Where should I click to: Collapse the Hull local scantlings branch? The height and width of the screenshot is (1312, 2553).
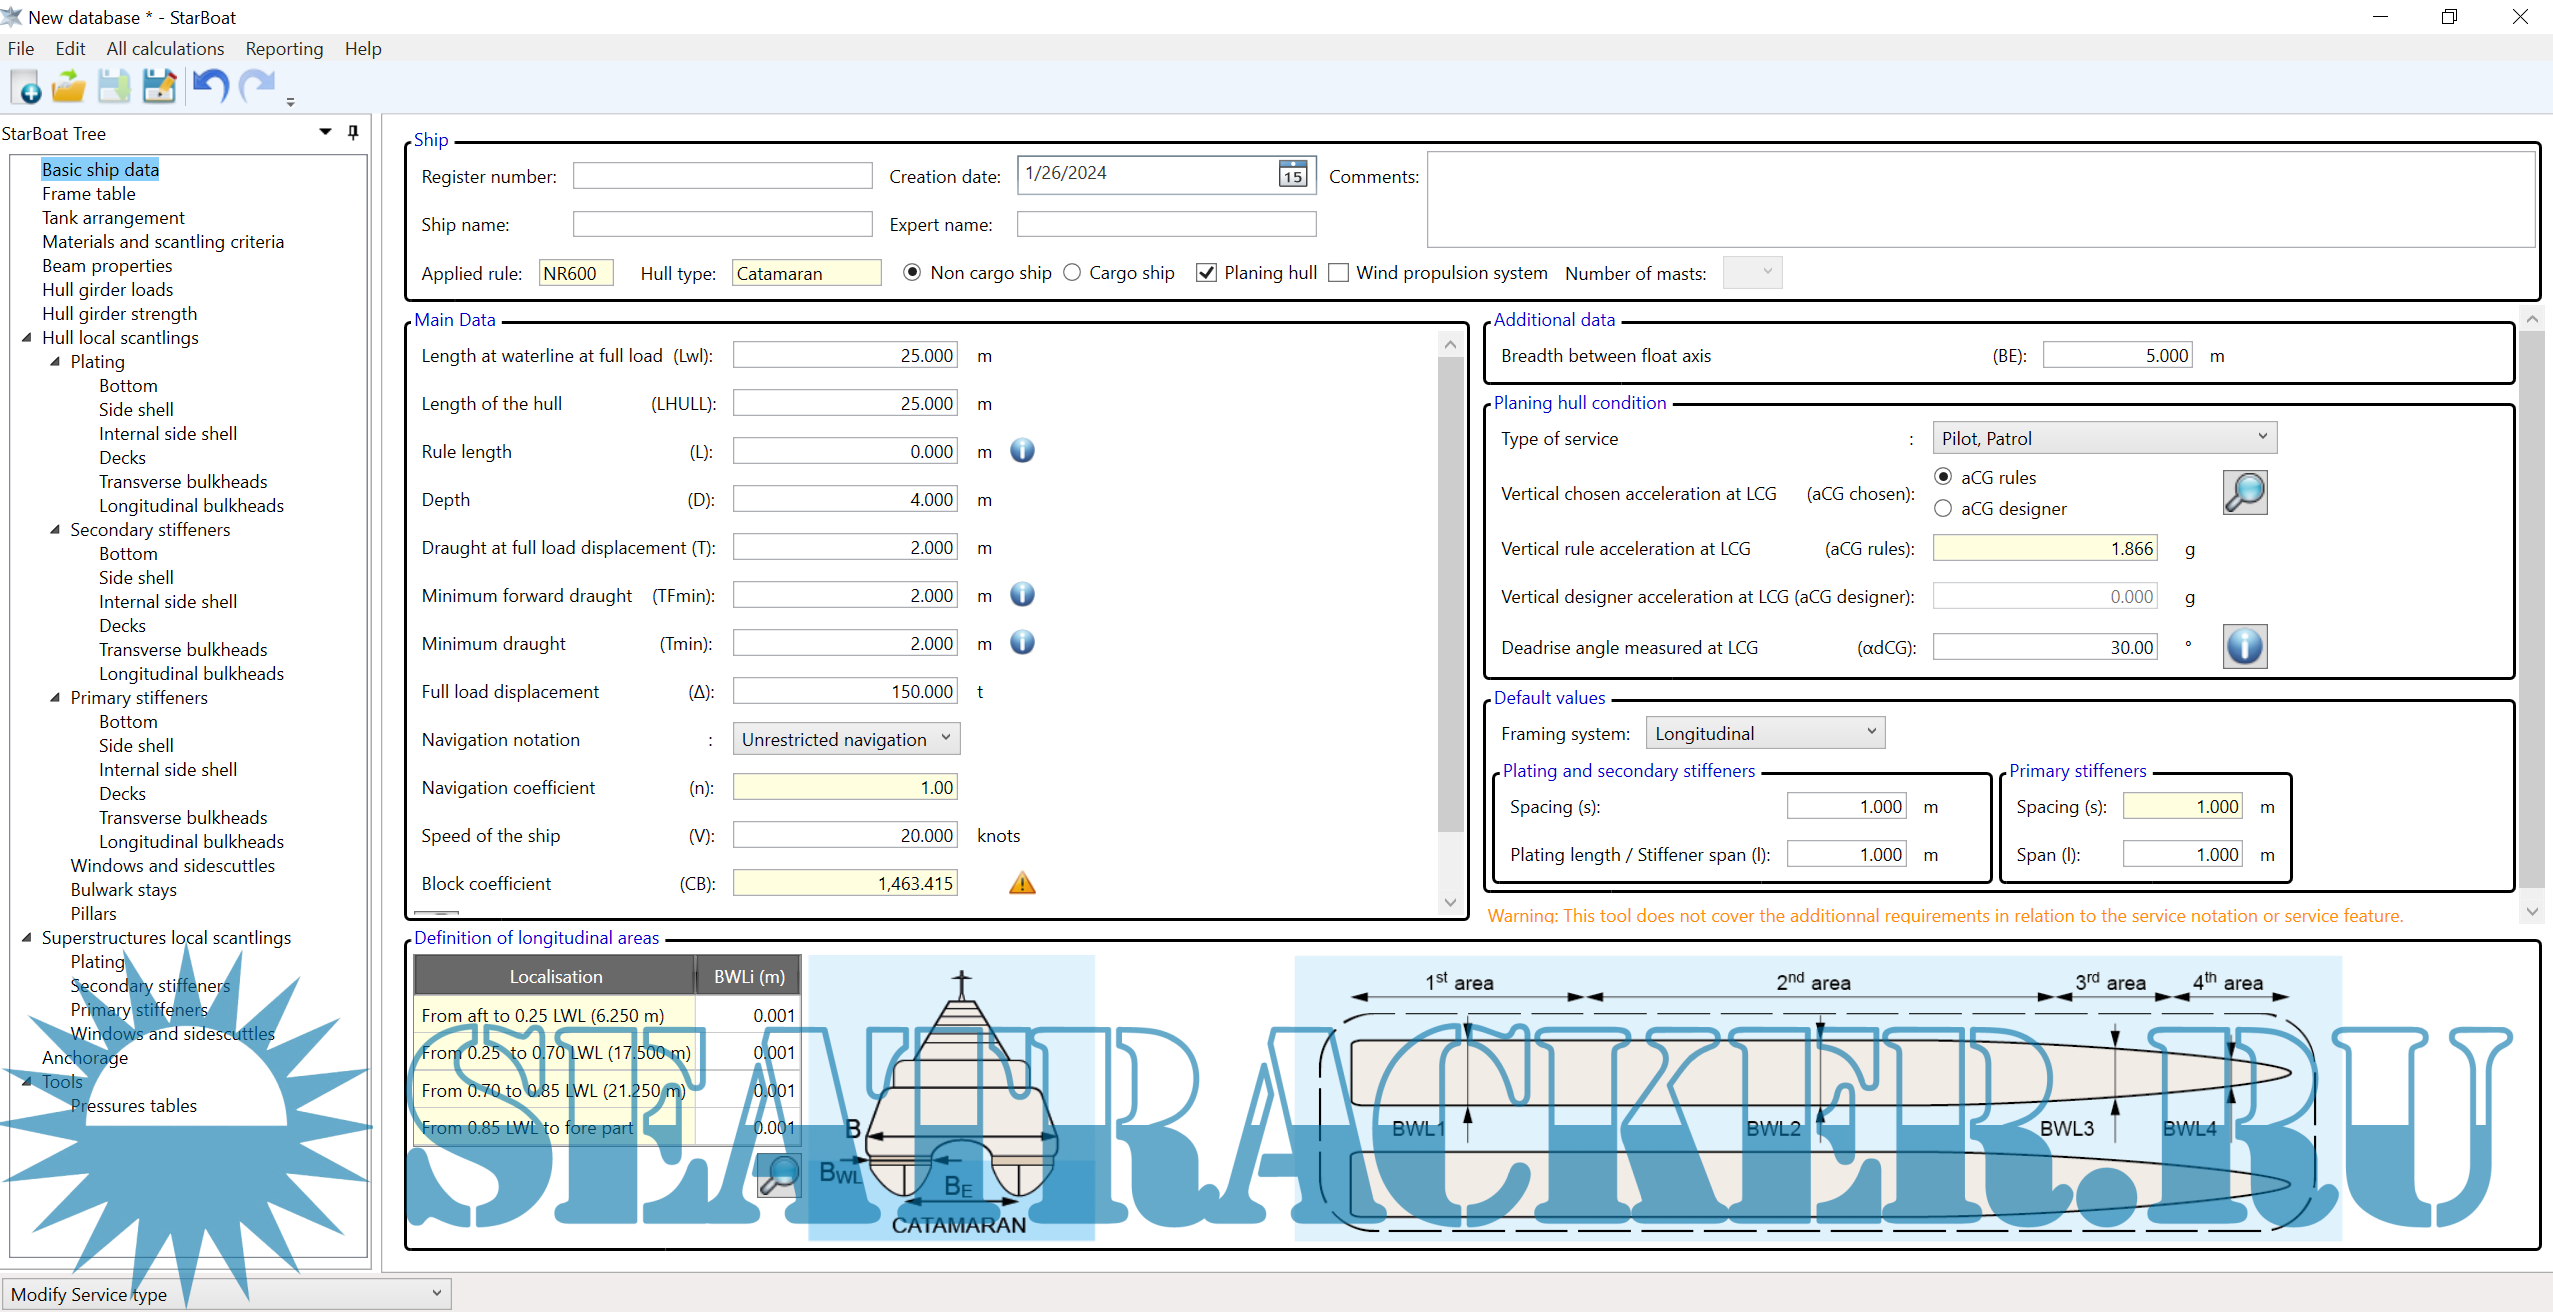click(x=26, y=337)
